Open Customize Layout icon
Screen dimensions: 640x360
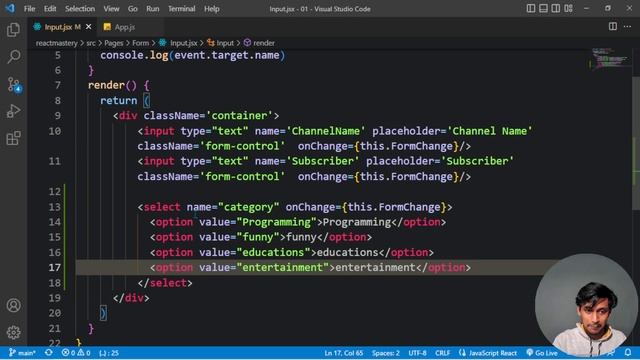(569, 8)
